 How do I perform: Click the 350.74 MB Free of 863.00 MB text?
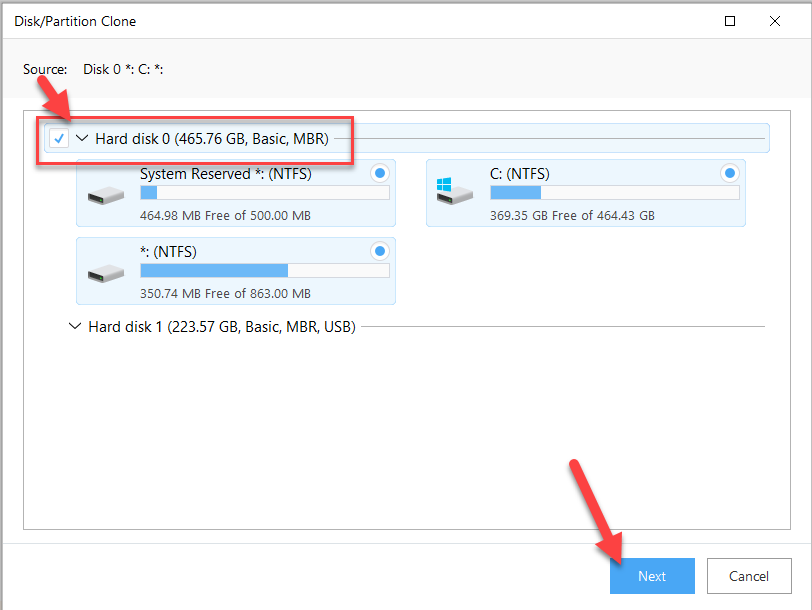tap(225, 293)
